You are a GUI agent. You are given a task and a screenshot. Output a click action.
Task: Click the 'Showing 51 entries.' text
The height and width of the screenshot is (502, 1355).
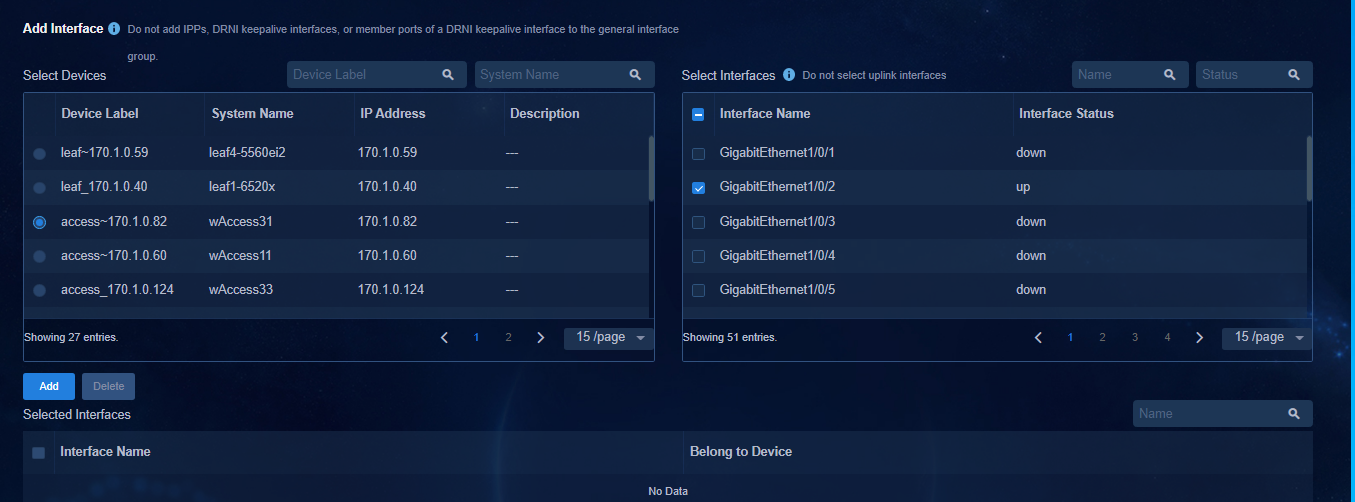click(730, 338)
